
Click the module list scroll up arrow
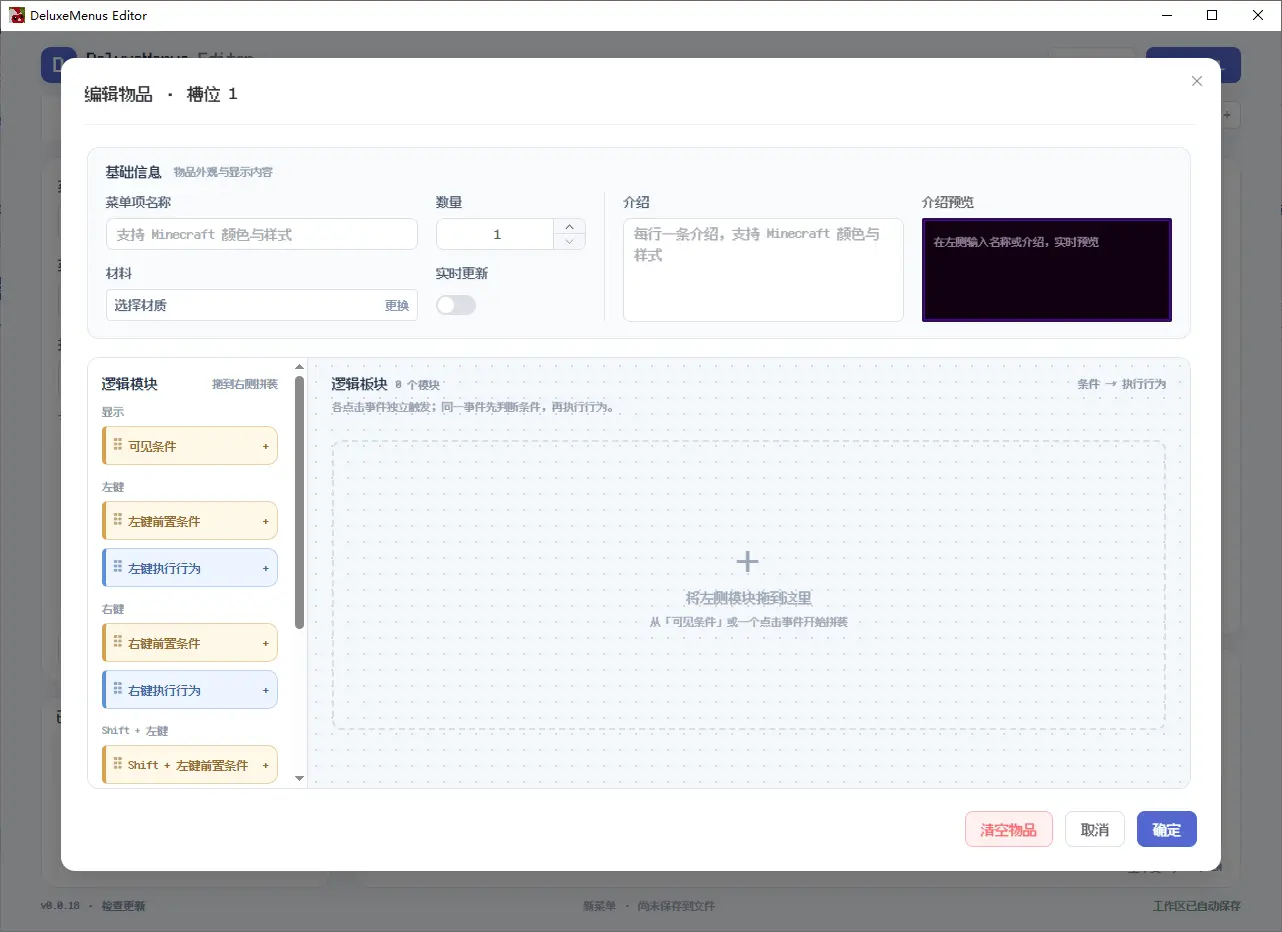click(300, 367)
